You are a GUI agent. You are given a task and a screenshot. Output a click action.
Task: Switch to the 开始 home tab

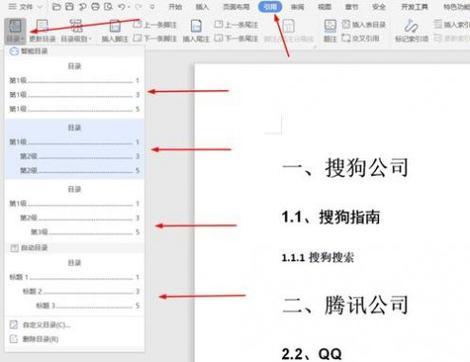click(175, 7)
